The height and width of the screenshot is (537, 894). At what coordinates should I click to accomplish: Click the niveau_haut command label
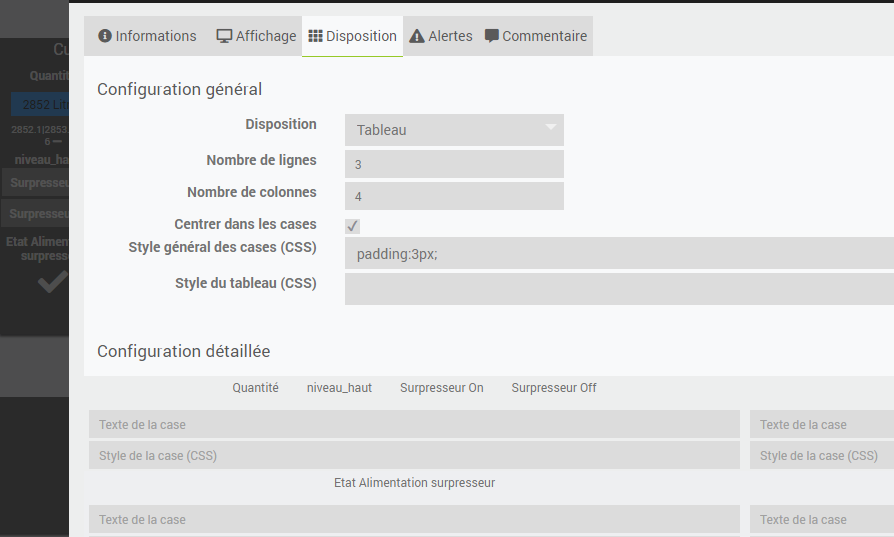click(x=339, y=388)
